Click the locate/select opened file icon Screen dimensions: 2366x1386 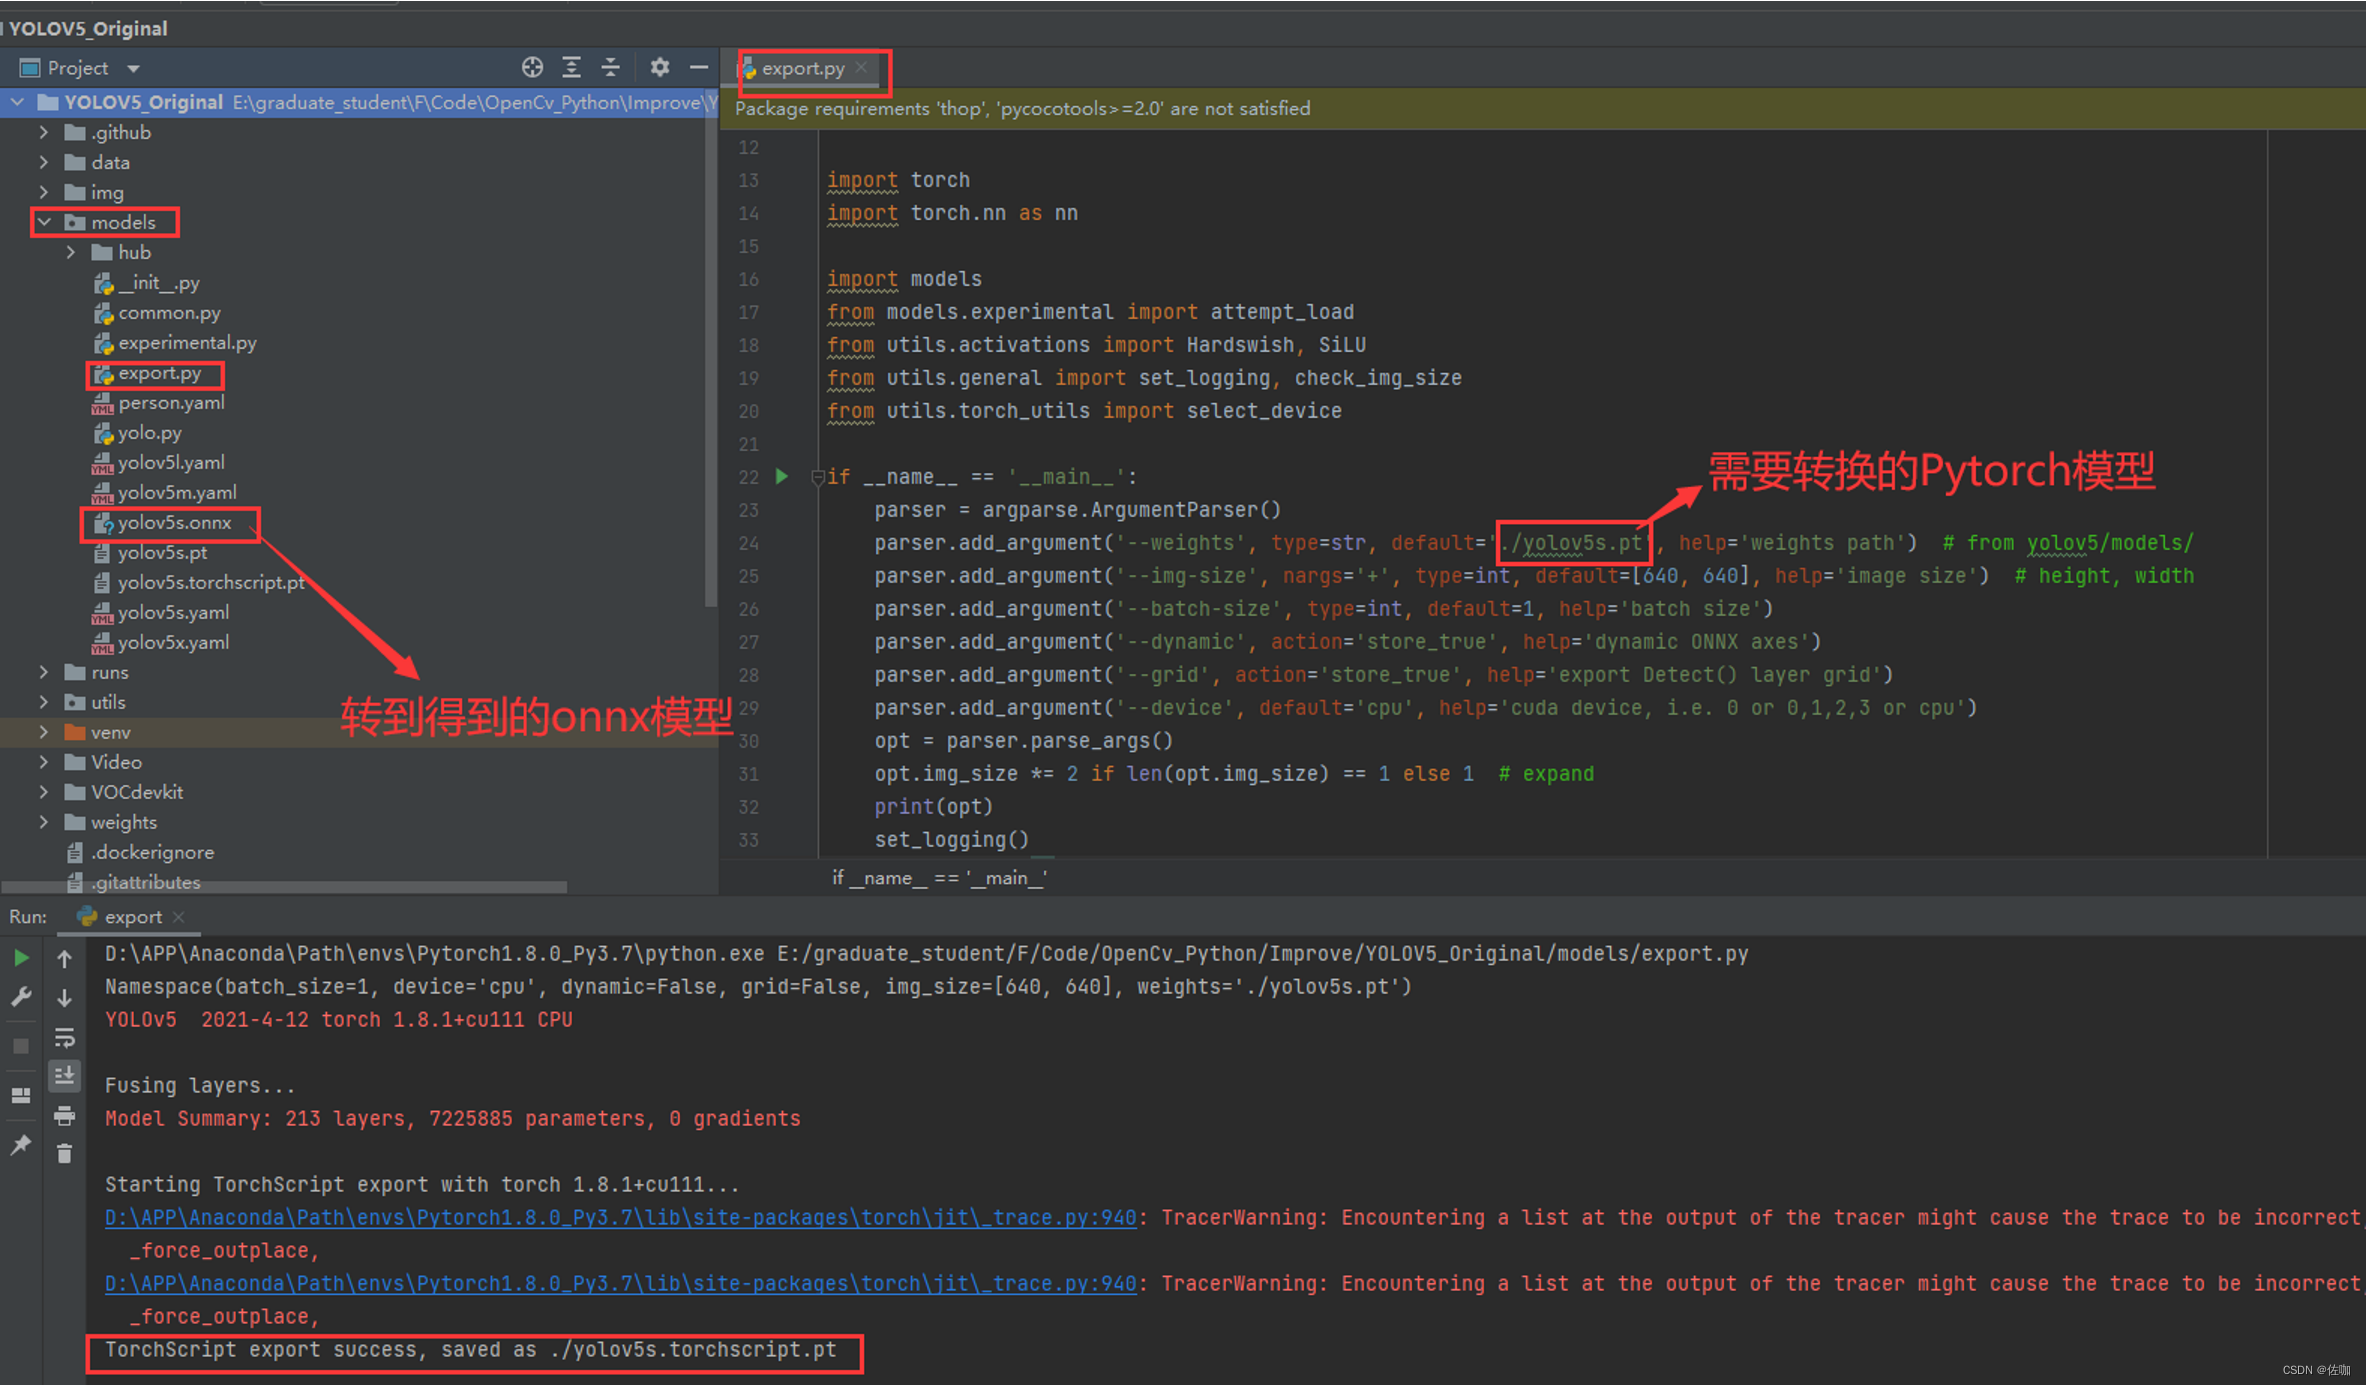[x=532, y=67]
